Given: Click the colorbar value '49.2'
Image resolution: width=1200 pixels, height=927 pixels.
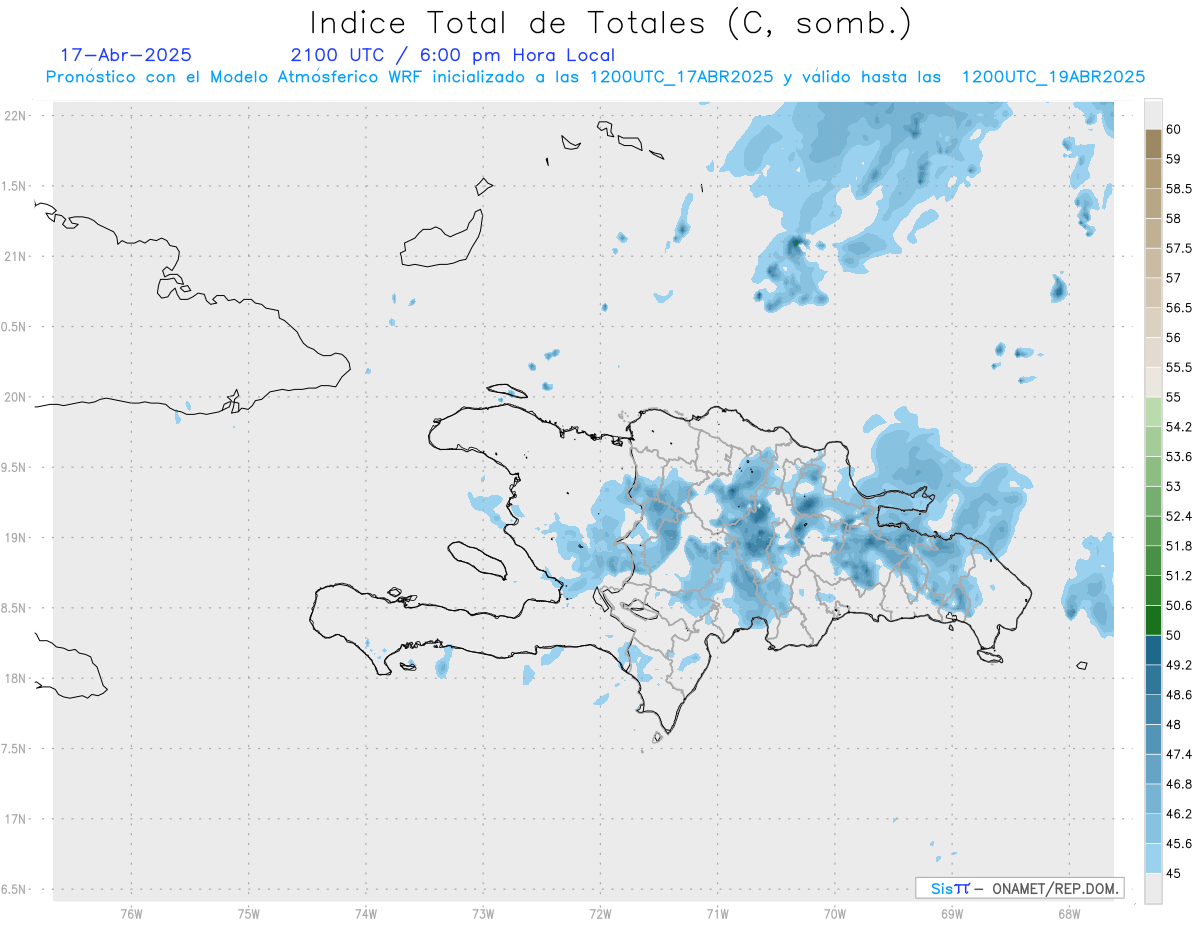Looking at the screenshot, I should point(1179,665).
